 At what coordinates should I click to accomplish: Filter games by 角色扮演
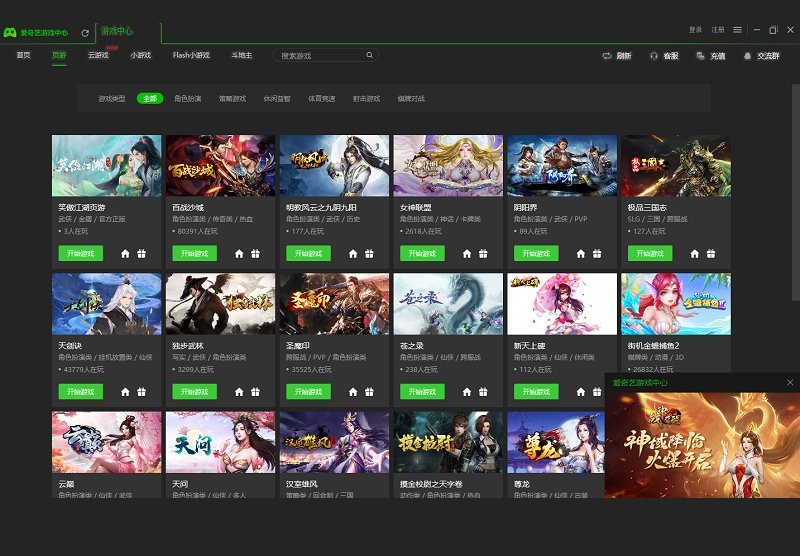[x=187, y=99]
